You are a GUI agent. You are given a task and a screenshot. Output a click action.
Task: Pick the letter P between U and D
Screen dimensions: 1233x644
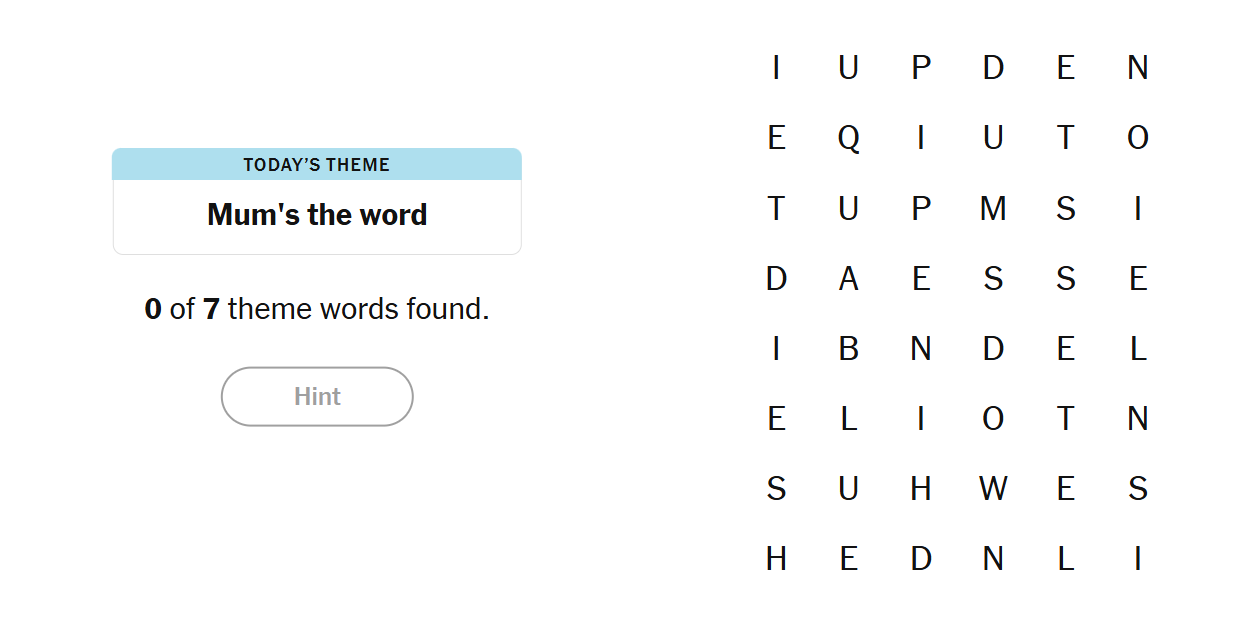pyautogui.click(x=921, y=68)
